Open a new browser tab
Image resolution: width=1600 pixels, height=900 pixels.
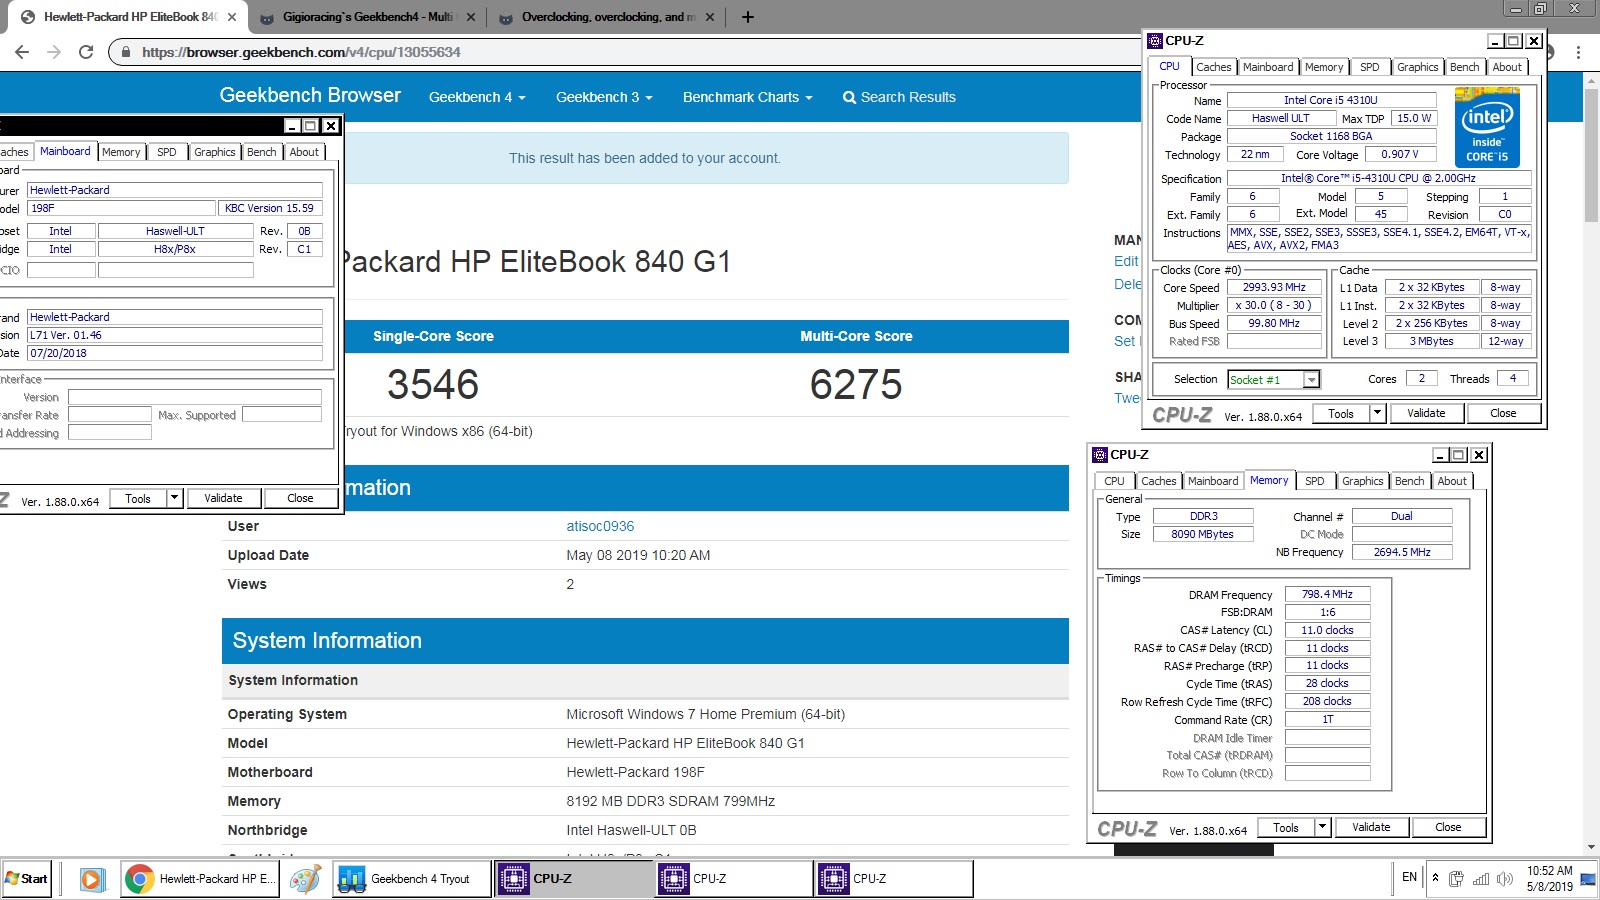[x=747, y=17]
